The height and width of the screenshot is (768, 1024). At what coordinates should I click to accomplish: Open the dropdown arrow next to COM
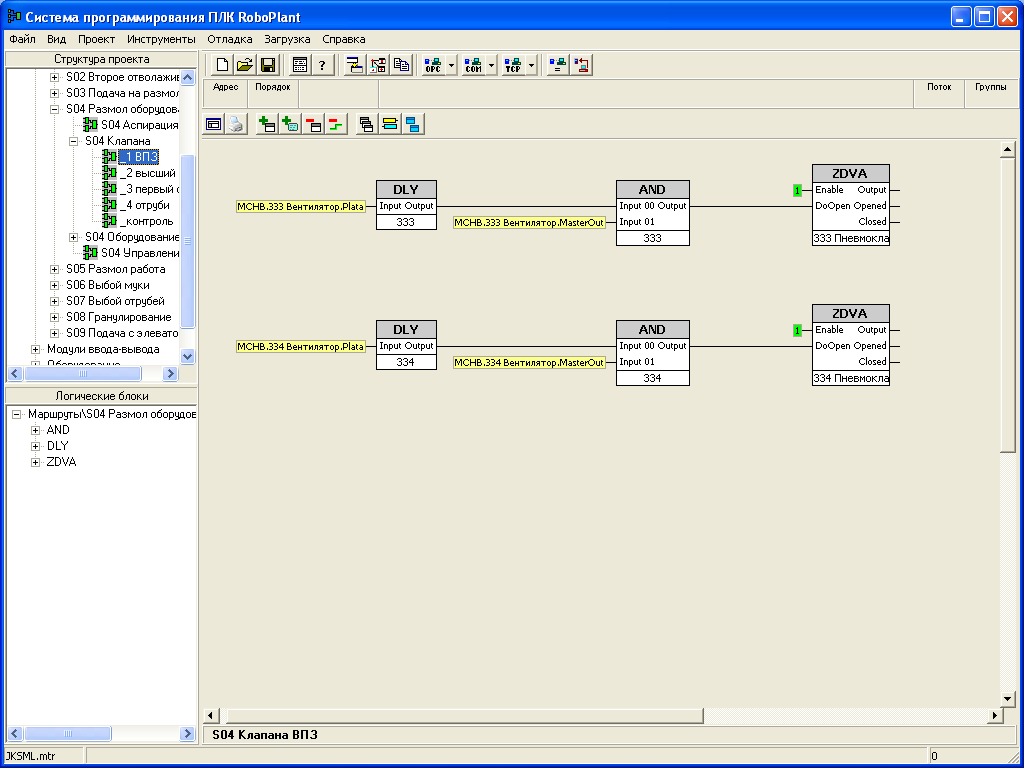(491, 65)
